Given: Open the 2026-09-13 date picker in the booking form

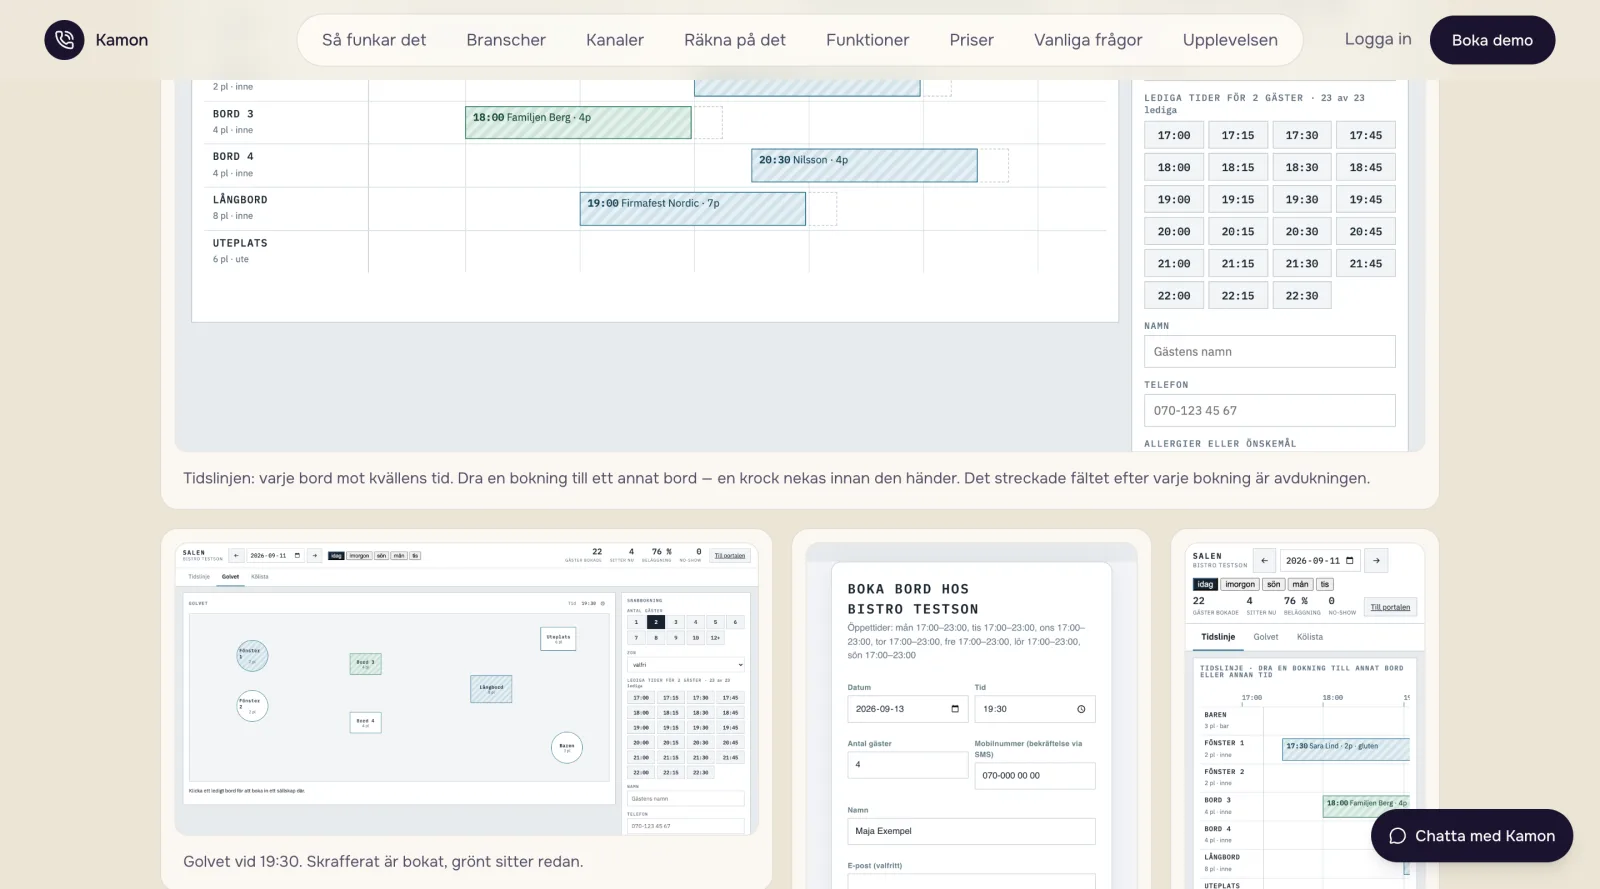Looking at the screenshot, I should point(908,709).
